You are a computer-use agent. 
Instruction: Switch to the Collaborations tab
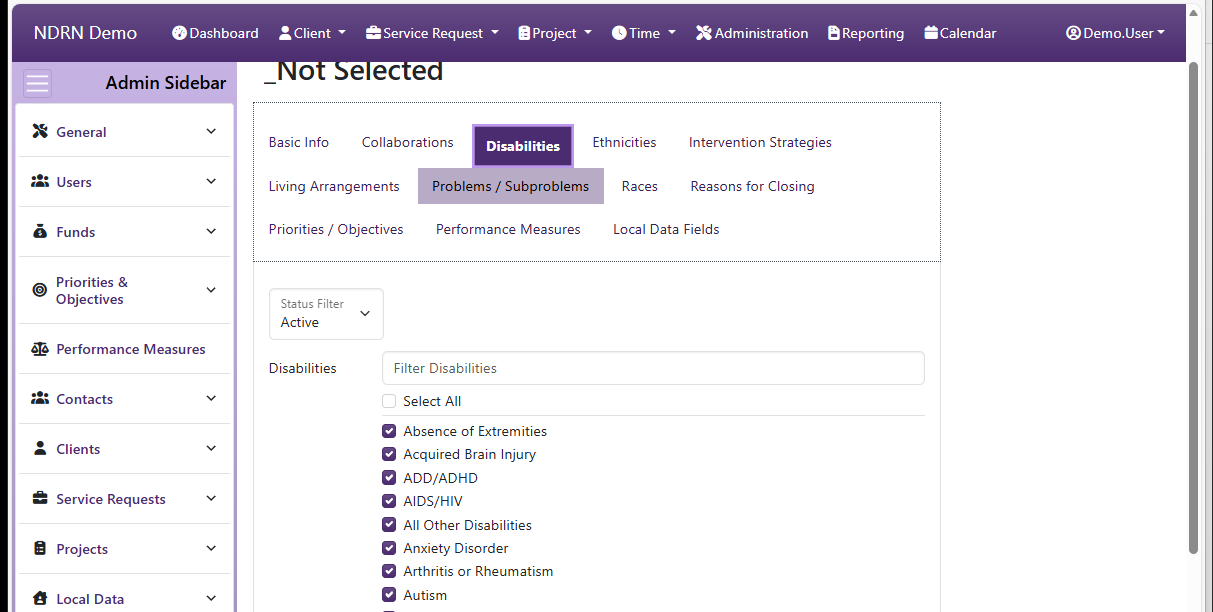407,143
